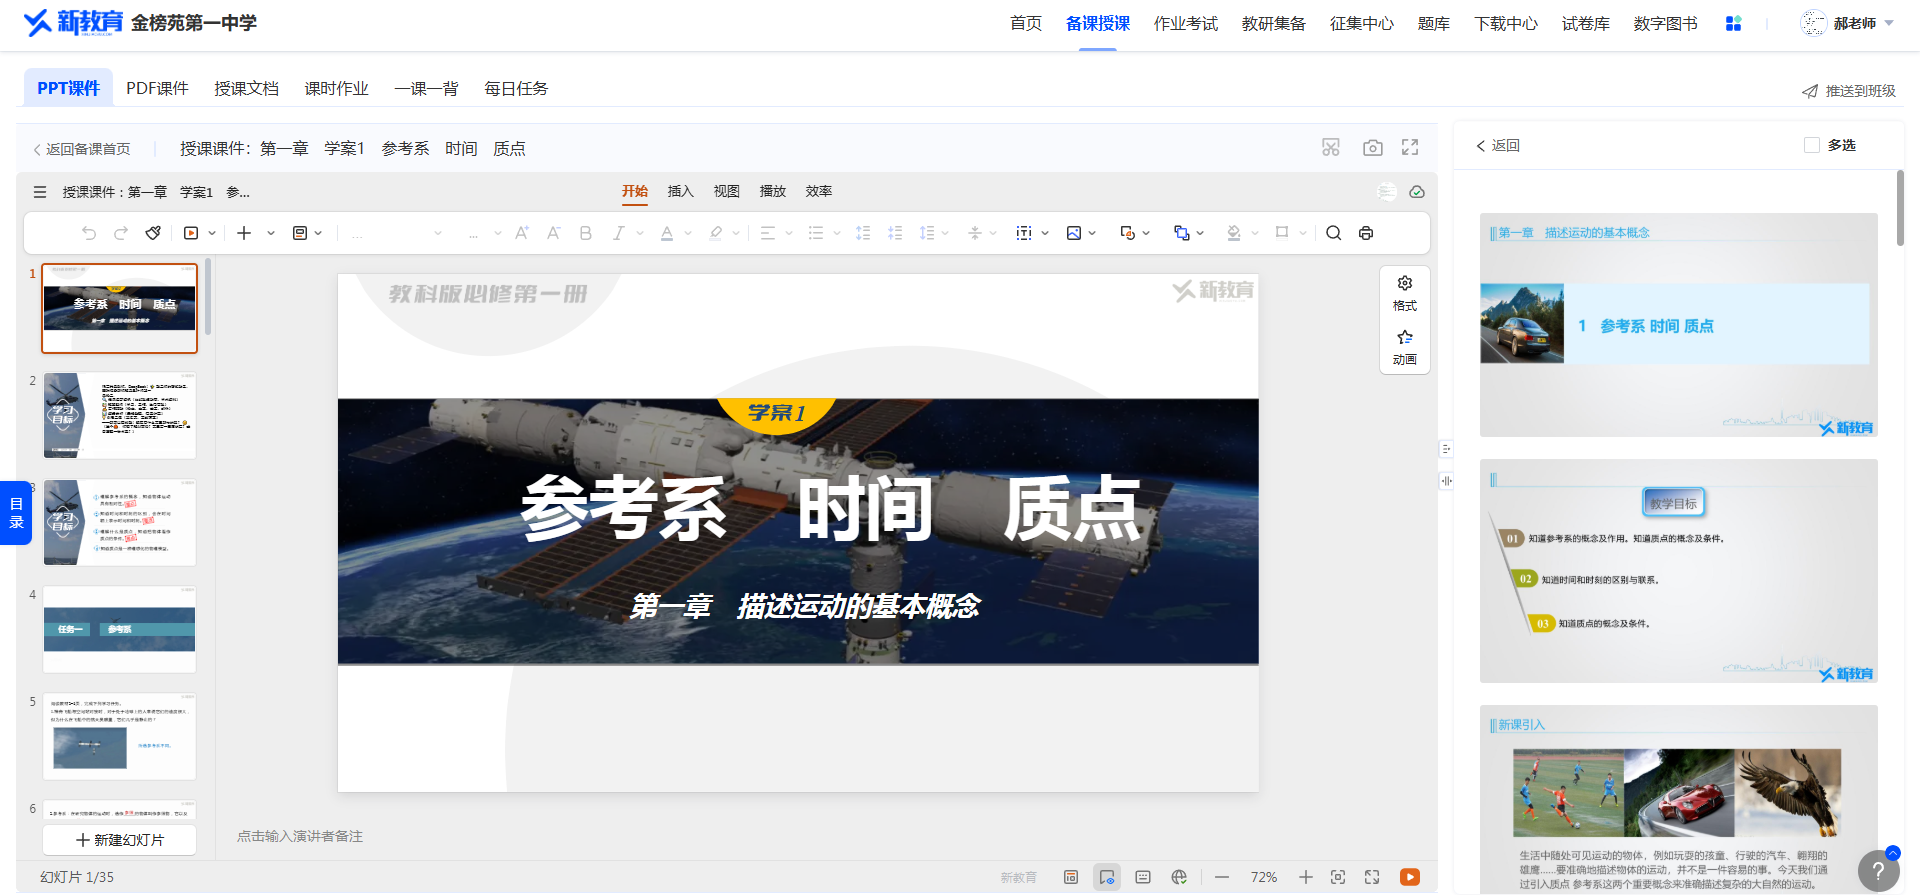Toggle bold formatting B icon
This screenshot has width=1920, height=895.
click(x=586, y=233)
